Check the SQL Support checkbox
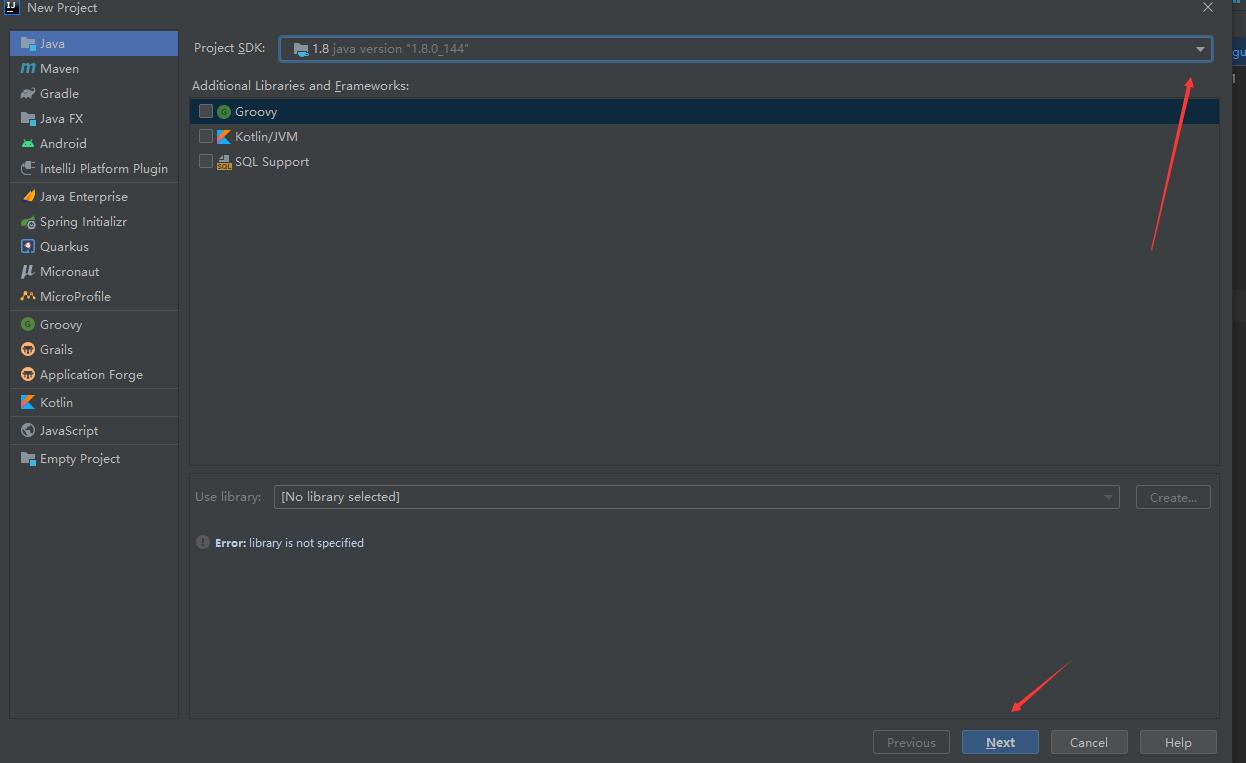The height and width of the screenshot is (763, 1246). [x=206, y=161]
